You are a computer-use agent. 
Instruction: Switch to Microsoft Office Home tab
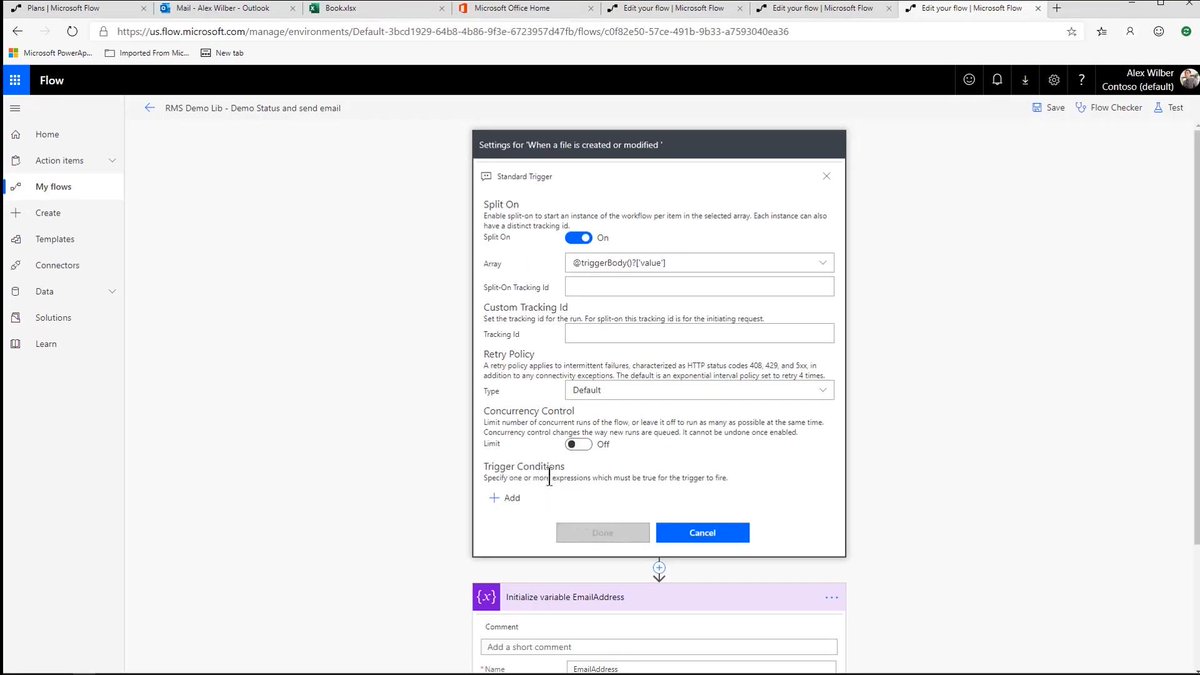[x=525, y=8]
